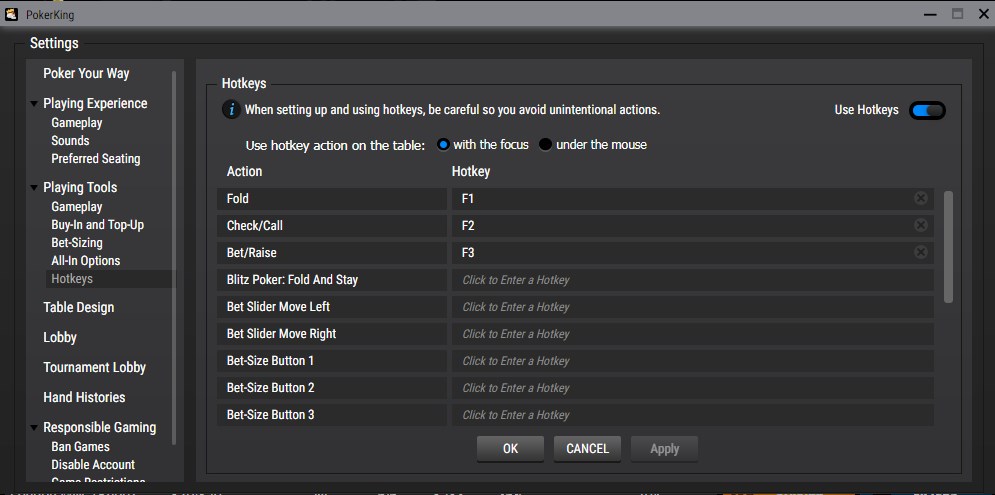Click the 'Bet-Size Button 3' action label
995x495 pixels.
270,415
